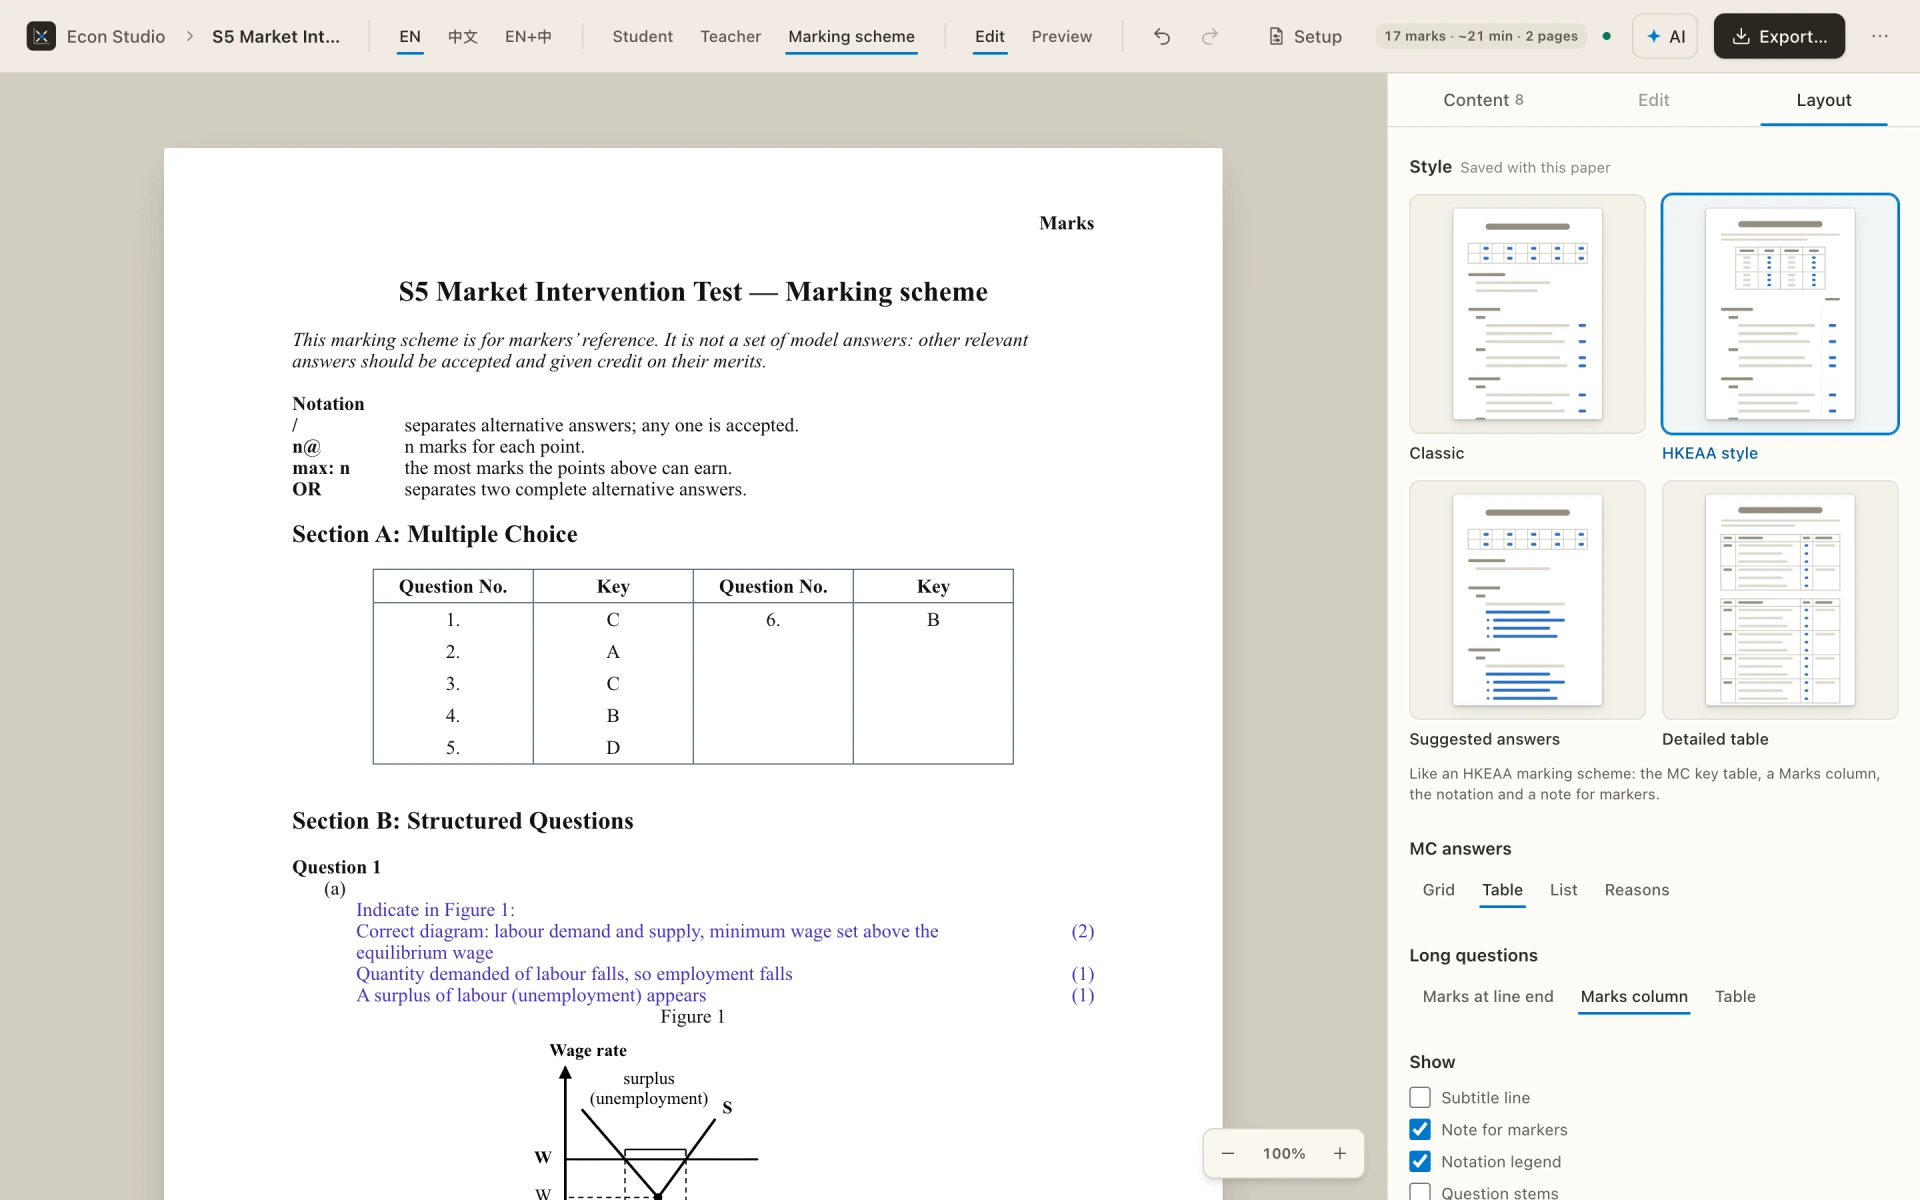Switch to the Content tab
The width and height of the screenshot is (1920, 1200).
[x=1483, y=100]
